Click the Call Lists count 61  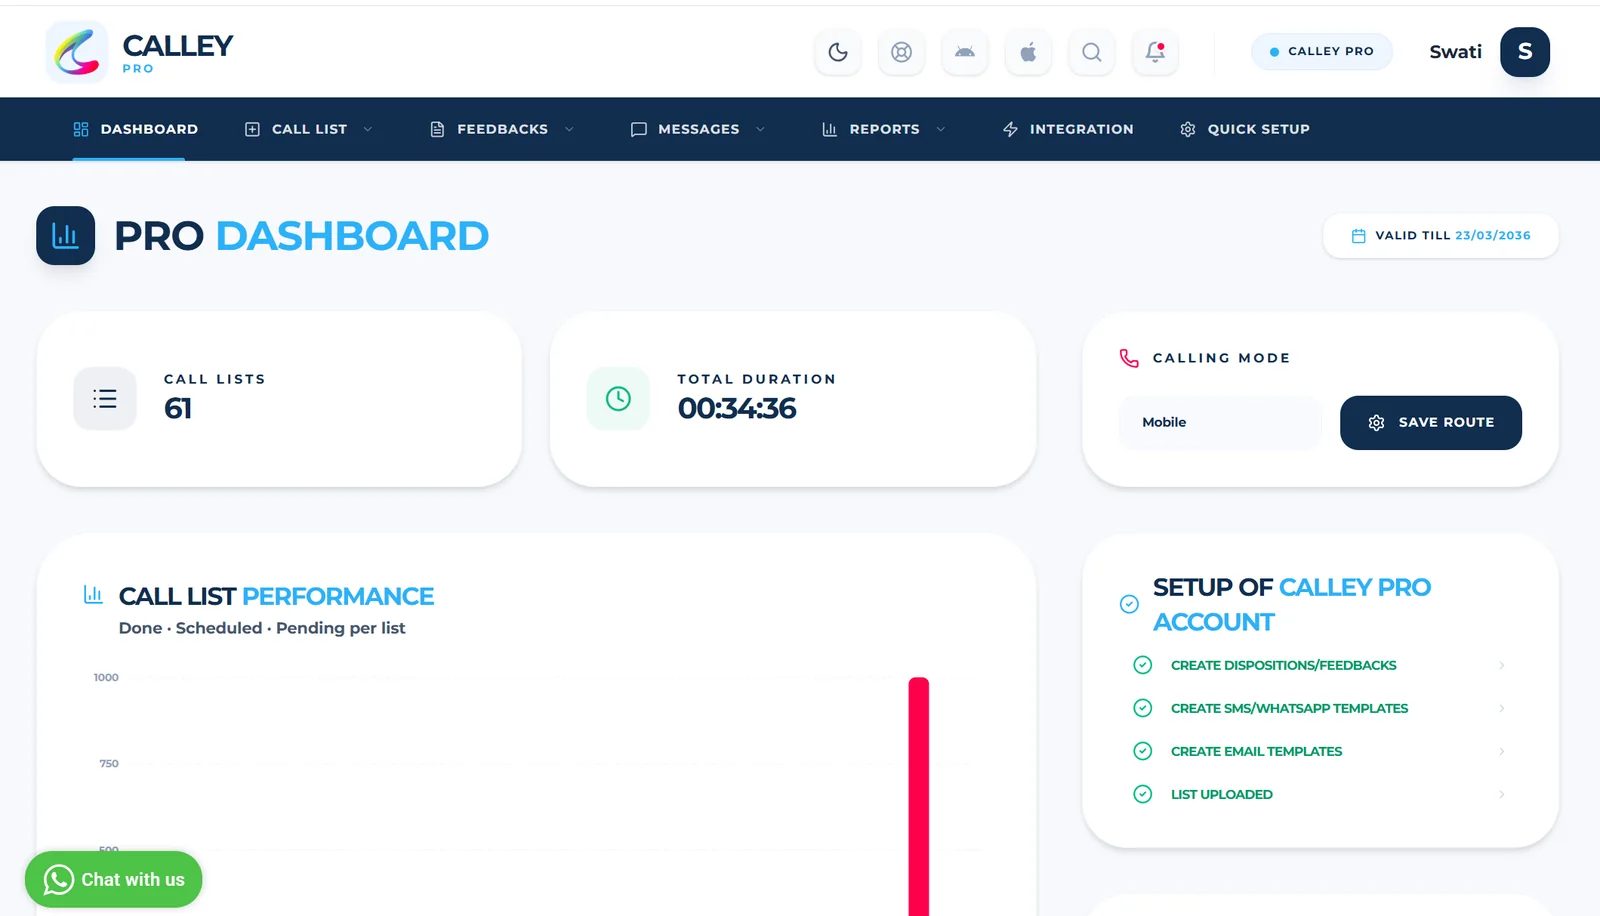tap(178, 408)
